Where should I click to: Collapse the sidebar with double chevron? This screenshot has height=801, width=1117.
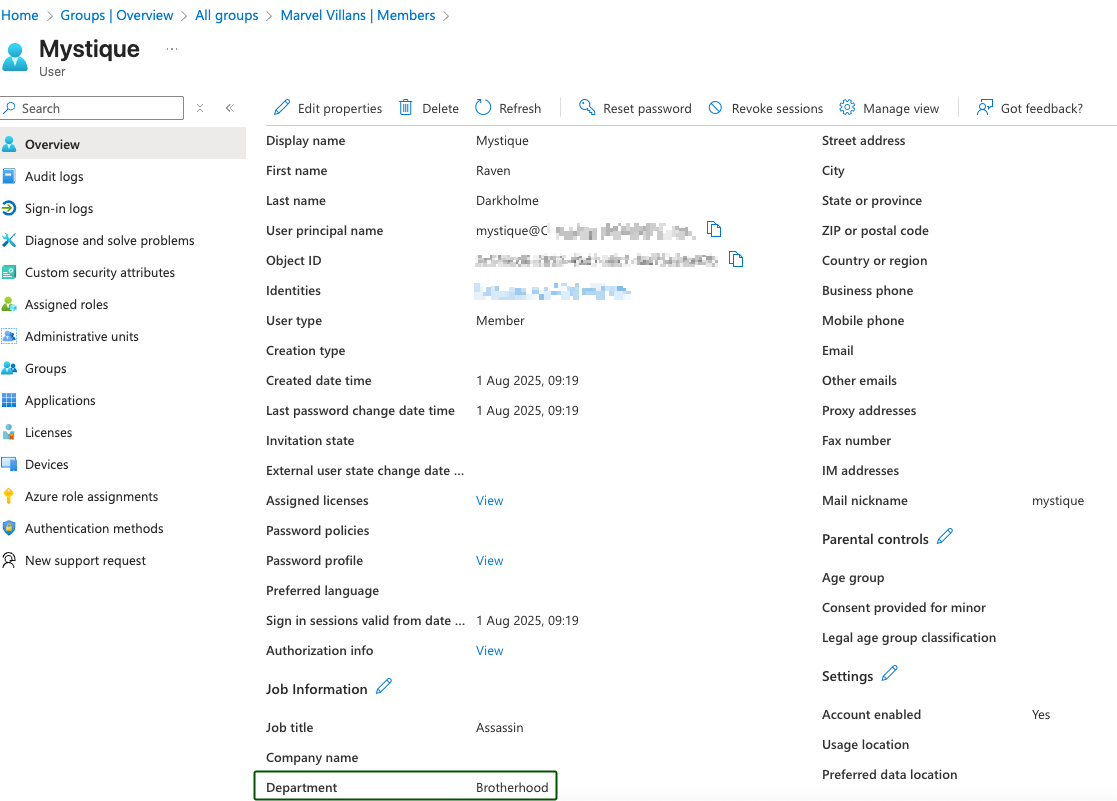pos(229,108)
